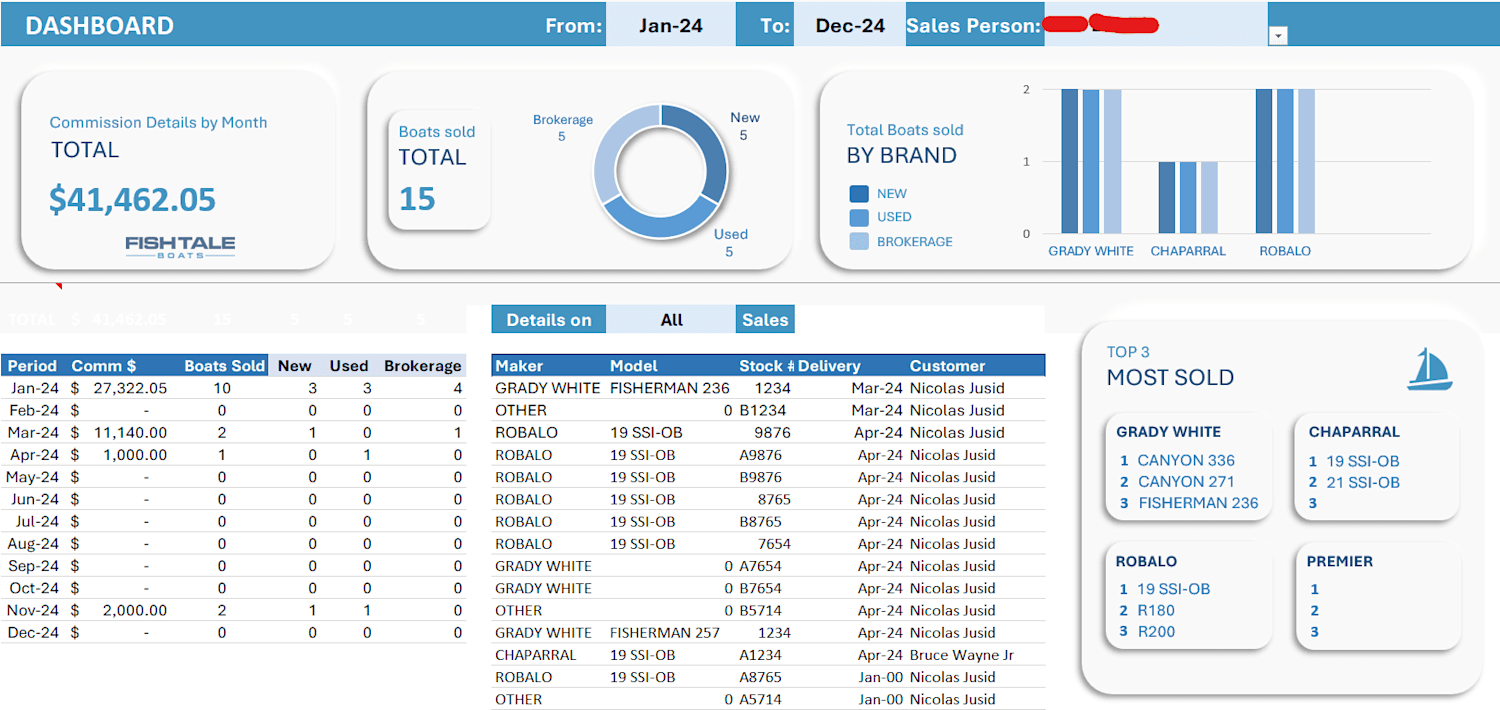Click the sailboat icon in Most Sold panel
The width and height of the screenshot is (1500, 710).
pyautogui.click(x=1429, y=370)
